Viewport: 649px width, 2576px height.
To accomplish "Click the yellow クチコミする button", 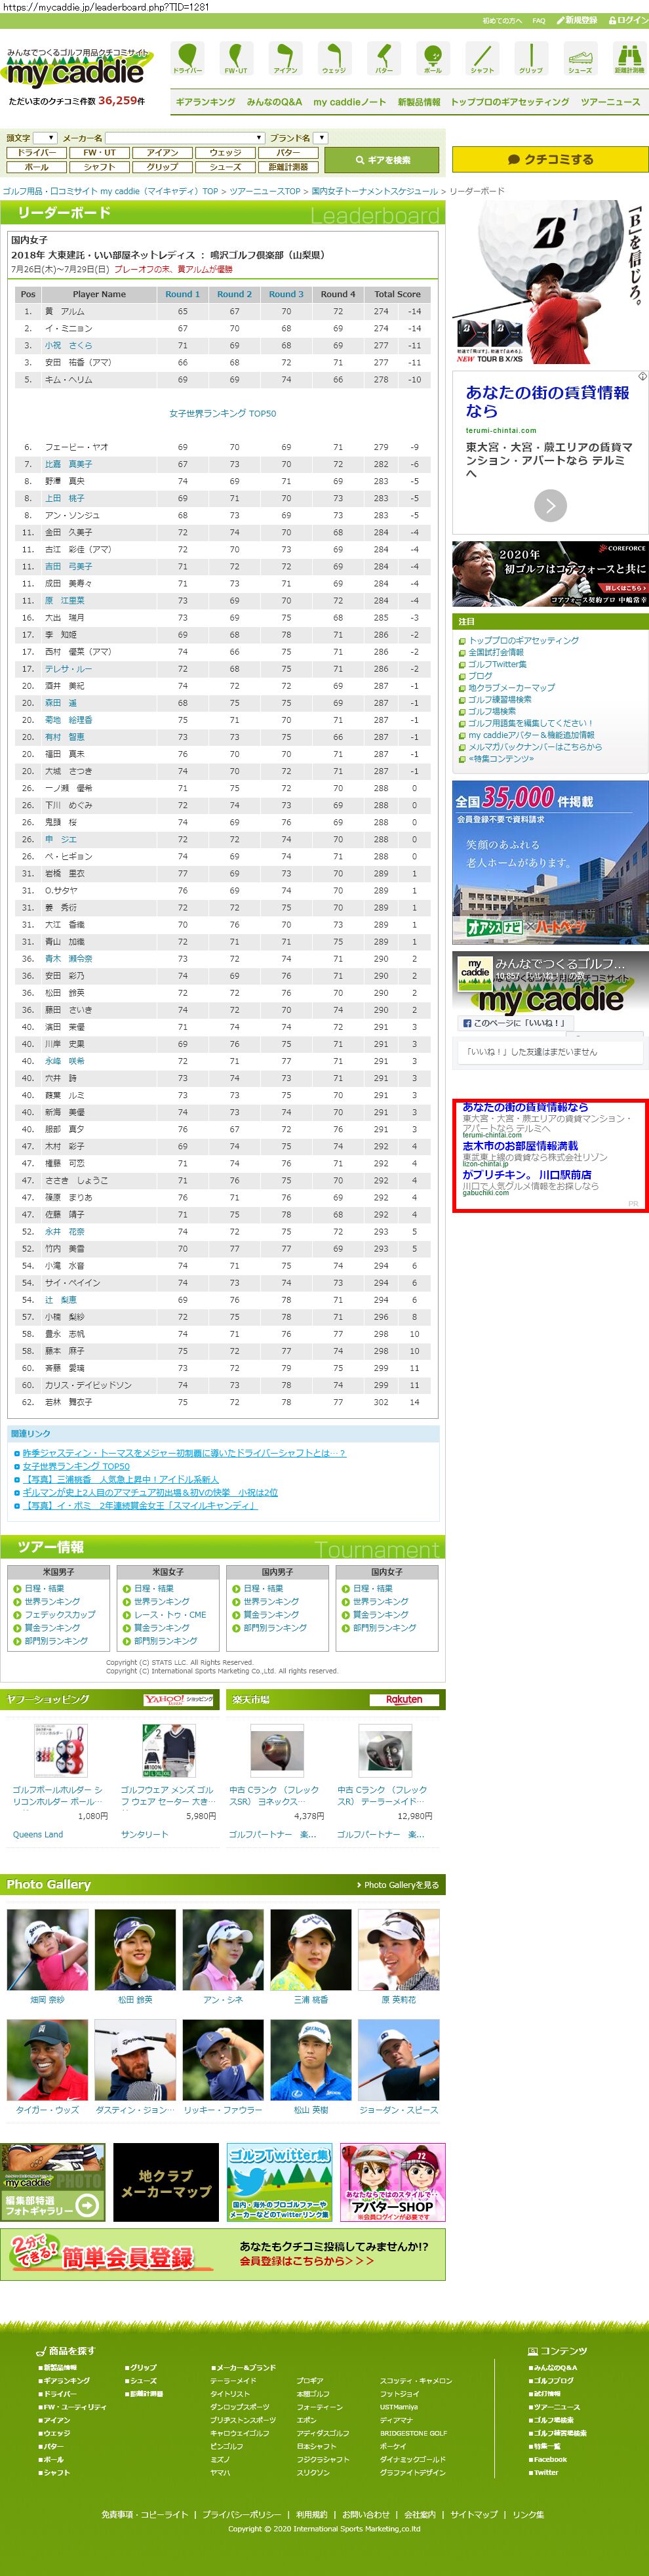I will pos(550,159).
